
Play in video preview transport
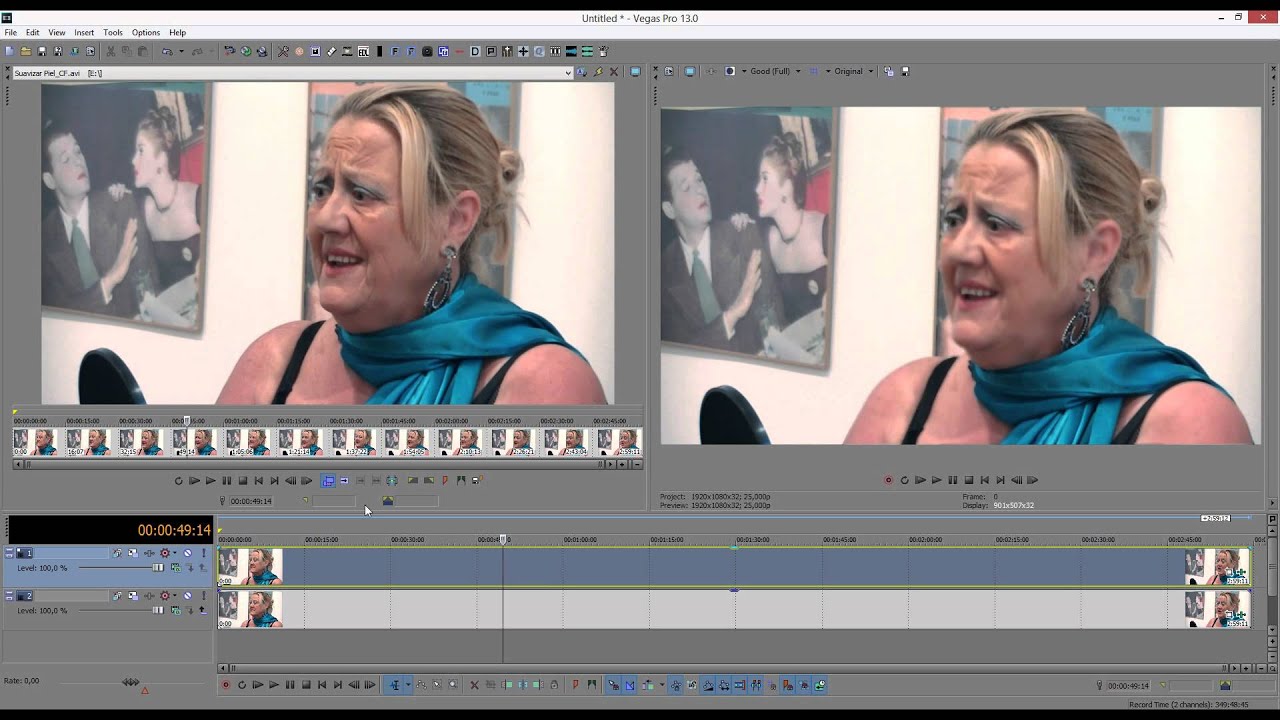point(936,480)
